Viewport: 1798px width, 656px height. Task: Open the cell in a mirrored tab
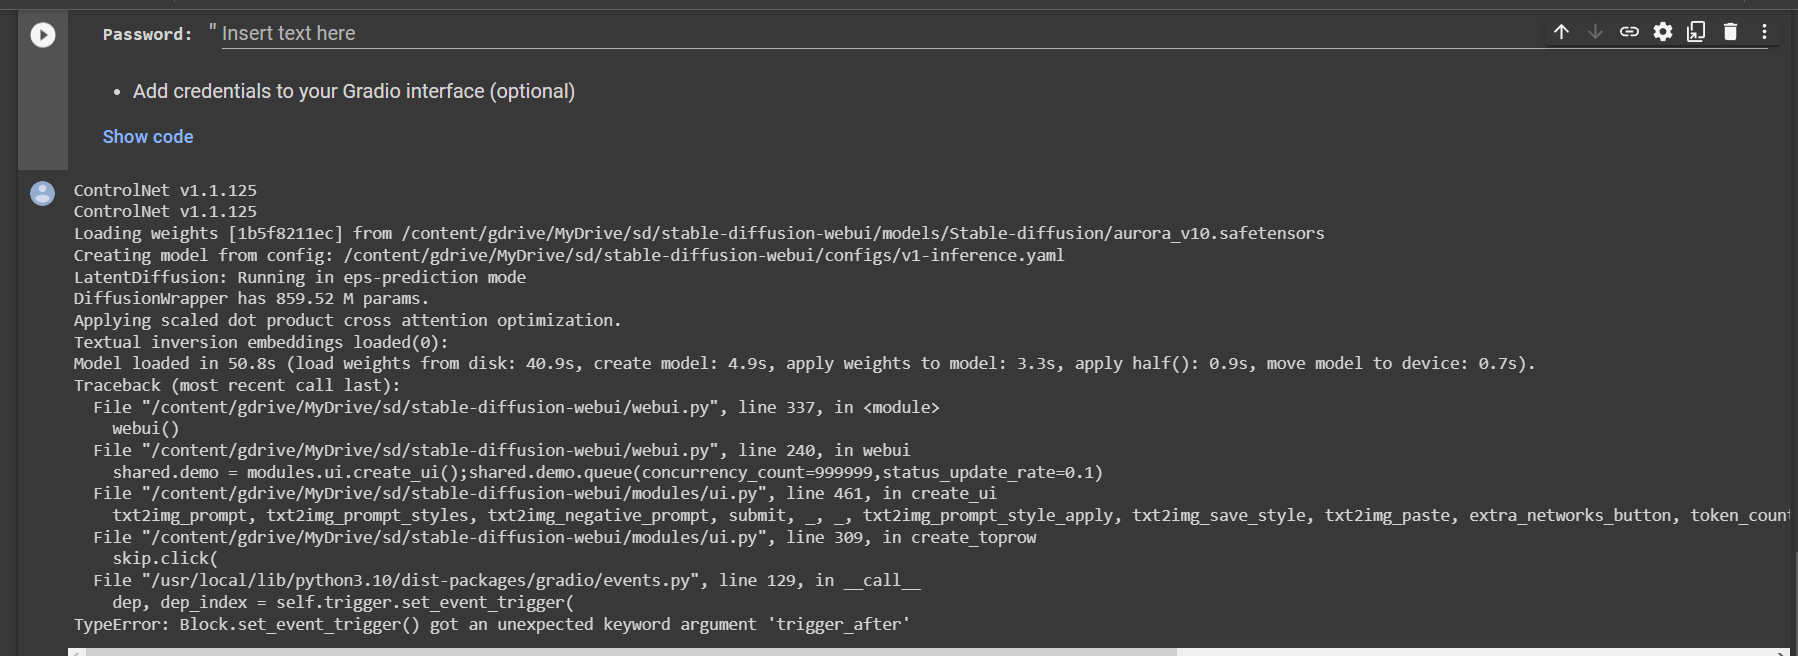pos(1696,32)
